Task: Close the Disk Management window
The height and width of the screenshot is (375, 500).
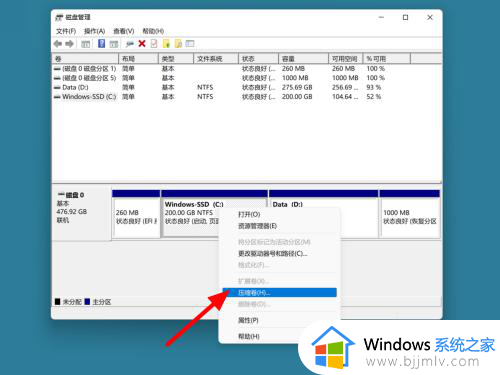Action: tap(430, 17)
